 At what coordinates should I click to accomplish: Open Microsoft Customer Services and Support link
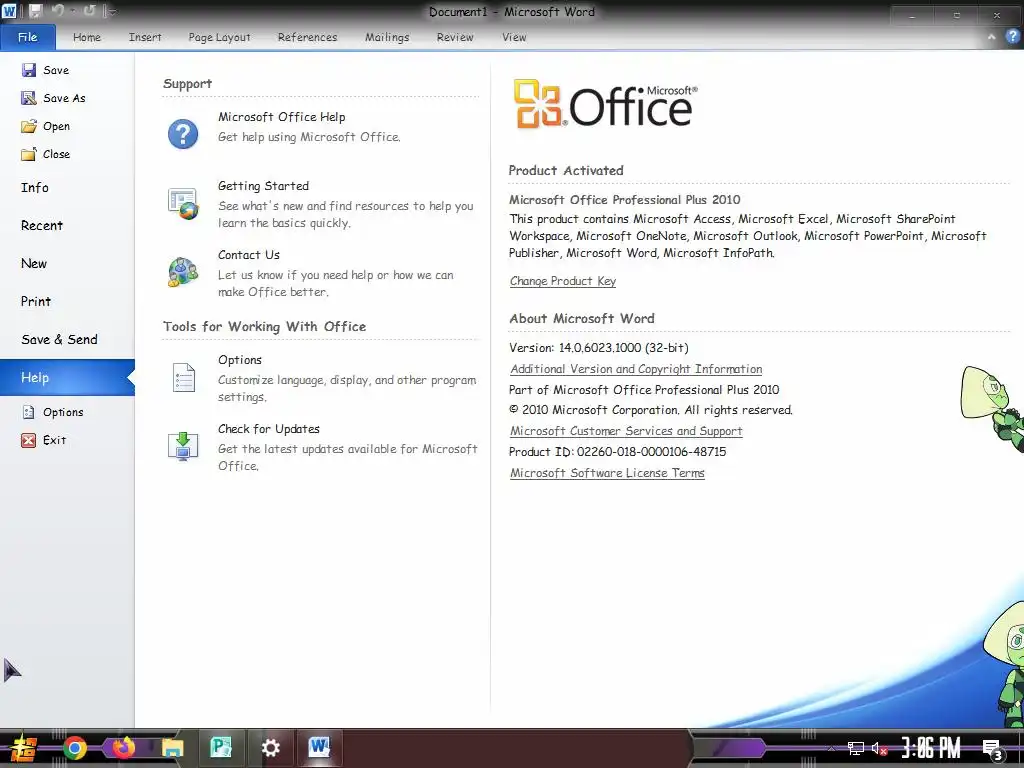coord(626,431)
